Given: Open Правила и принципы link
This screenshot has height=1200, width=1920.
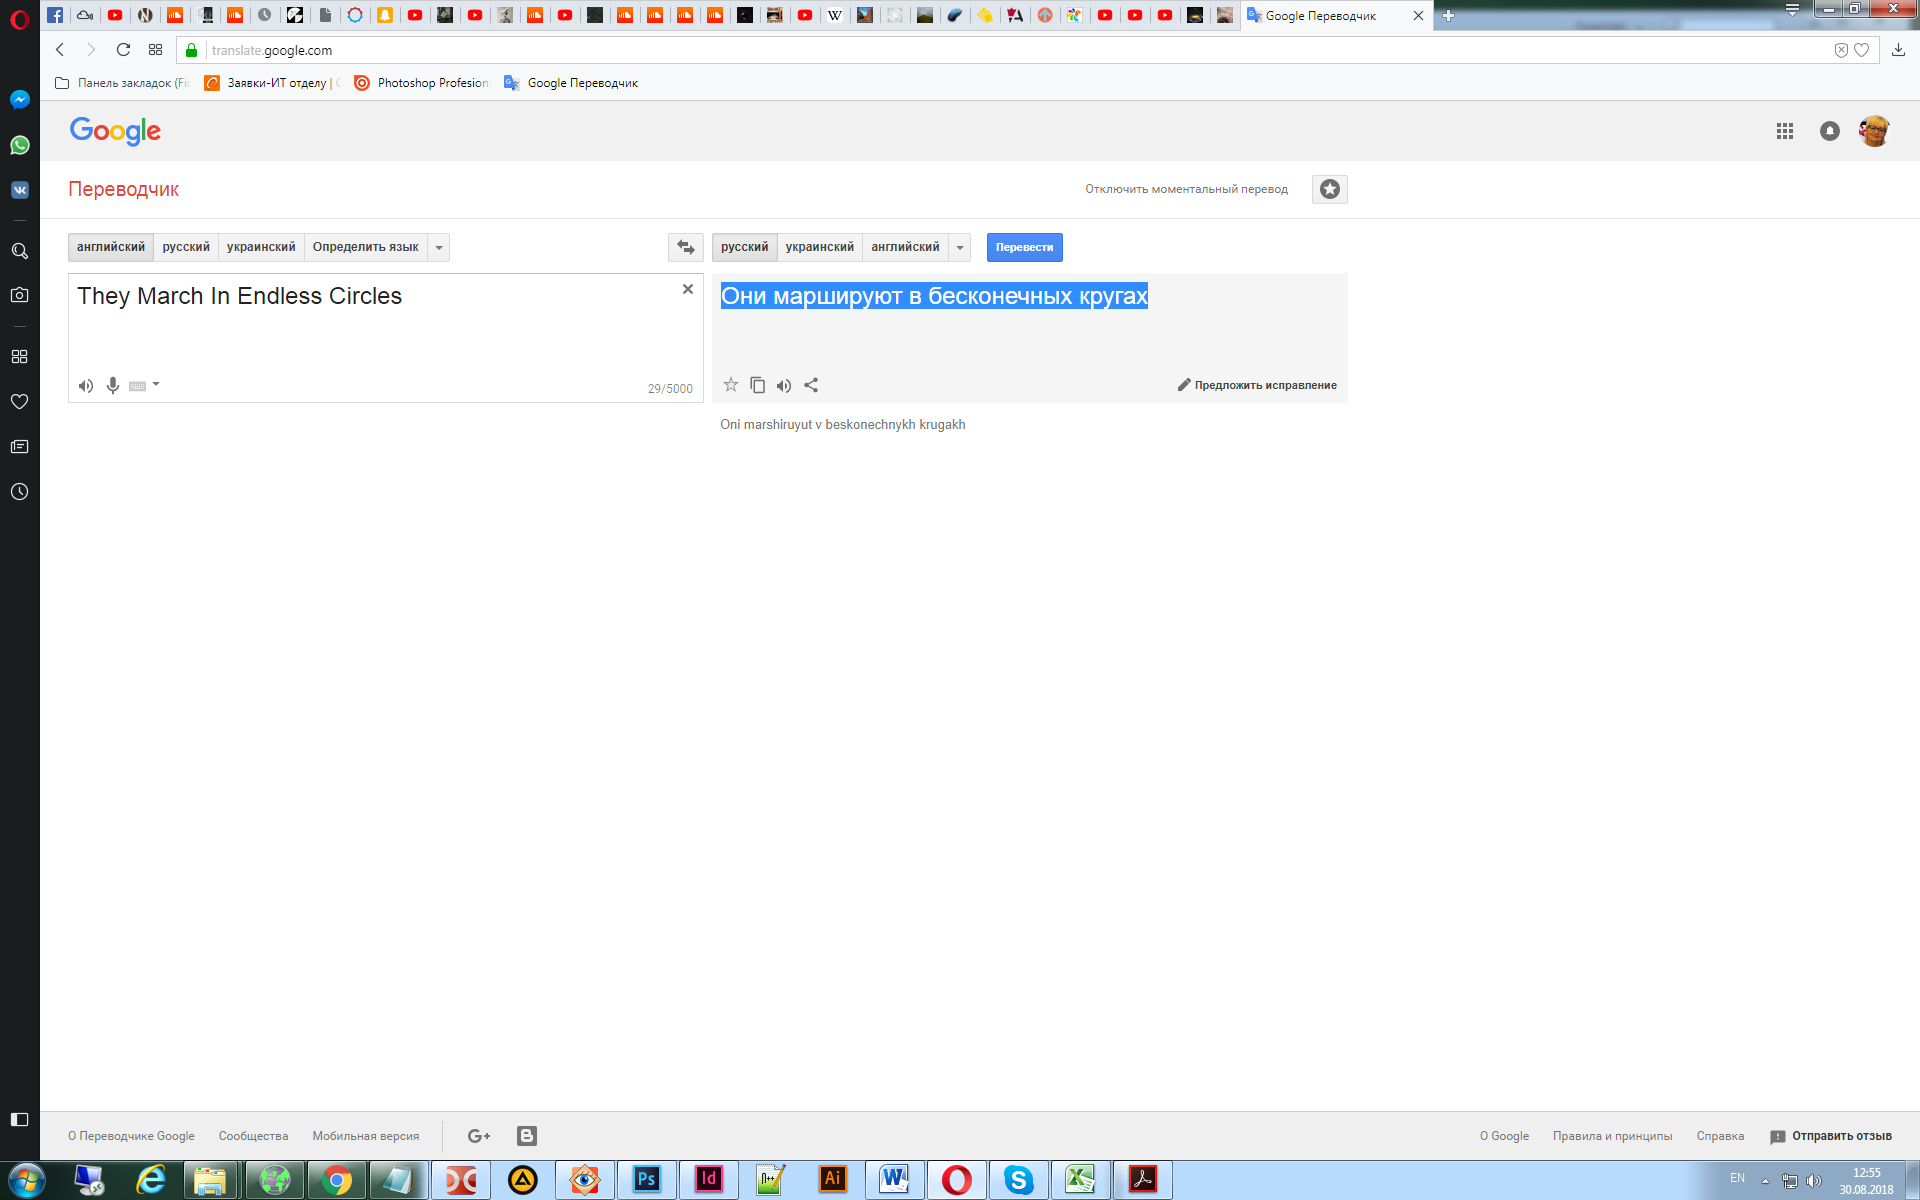Looking at the screenshot, I should 1612,1136.
